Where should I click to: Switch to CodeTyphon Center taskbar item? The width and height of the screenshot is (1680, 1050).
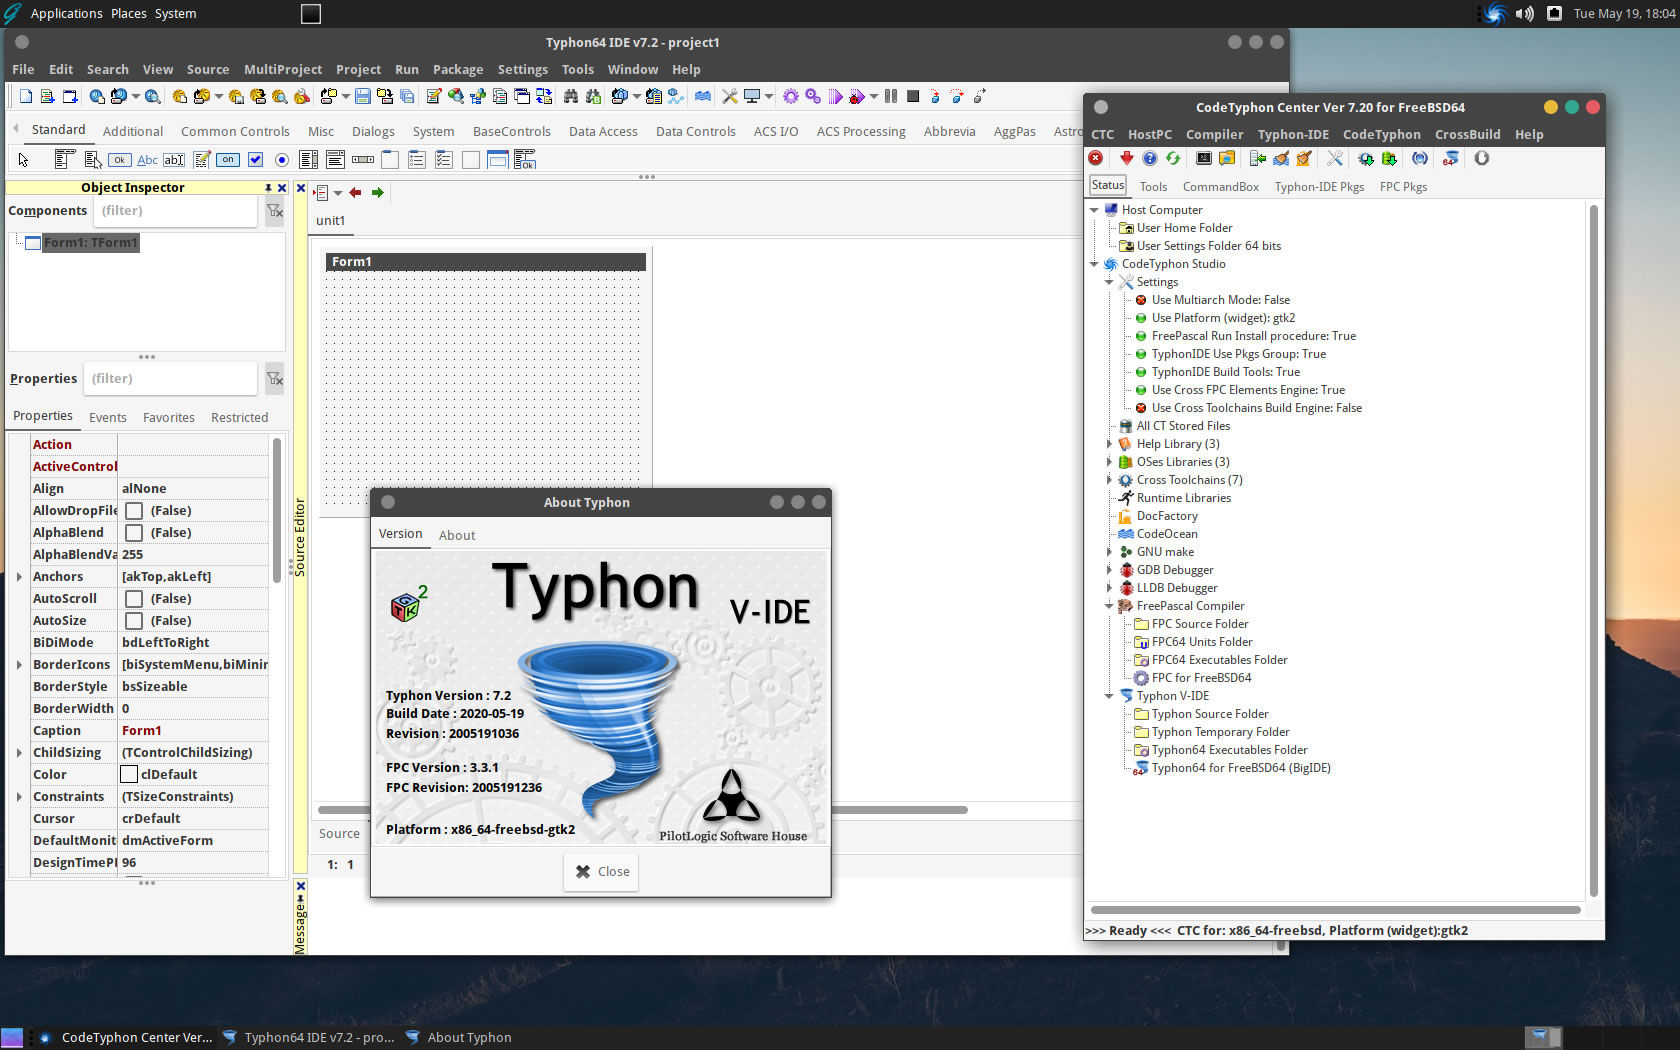click(x=125, y=1038)
